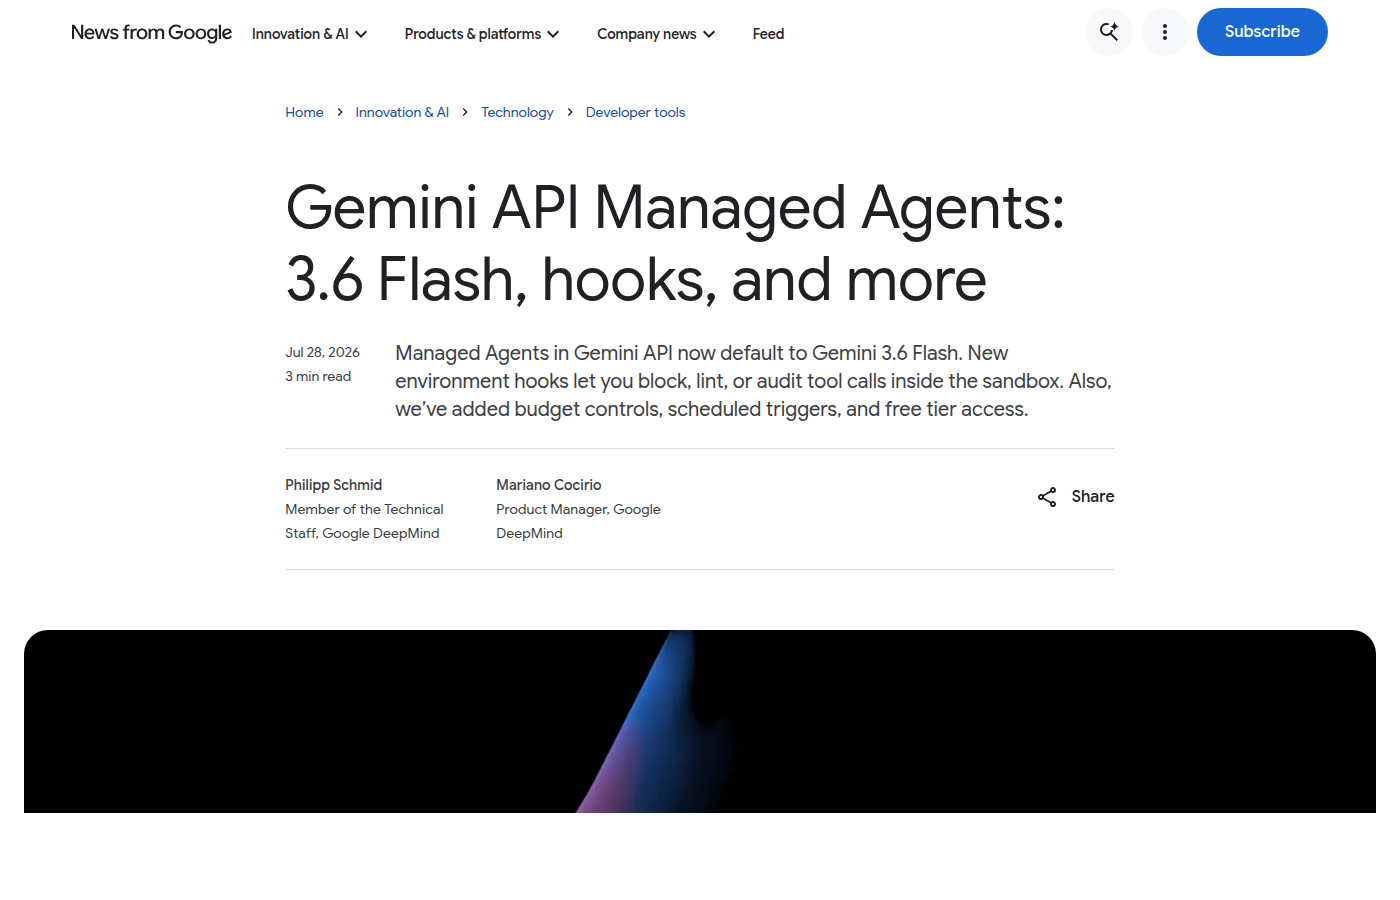The image size is (1400, 900).
Task: Go to News from Google homepage logo
Action: [151, 33]
